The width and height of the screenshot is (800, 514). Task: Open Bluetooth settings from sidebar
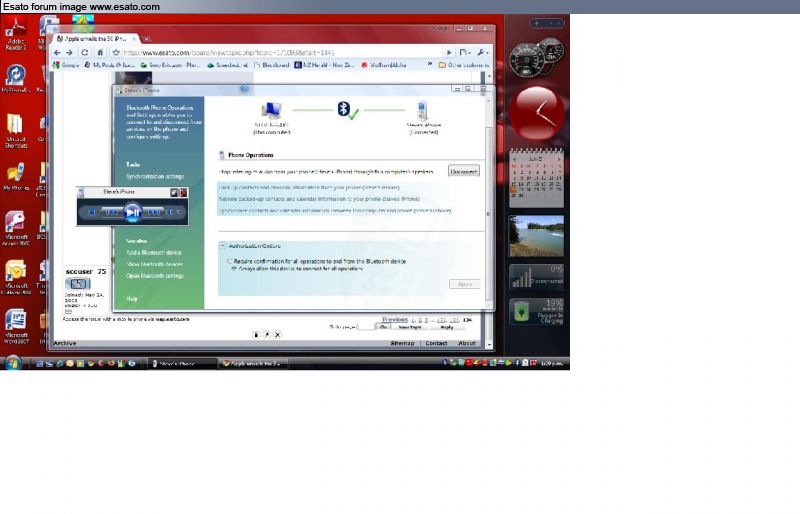(x=155, y=276)
